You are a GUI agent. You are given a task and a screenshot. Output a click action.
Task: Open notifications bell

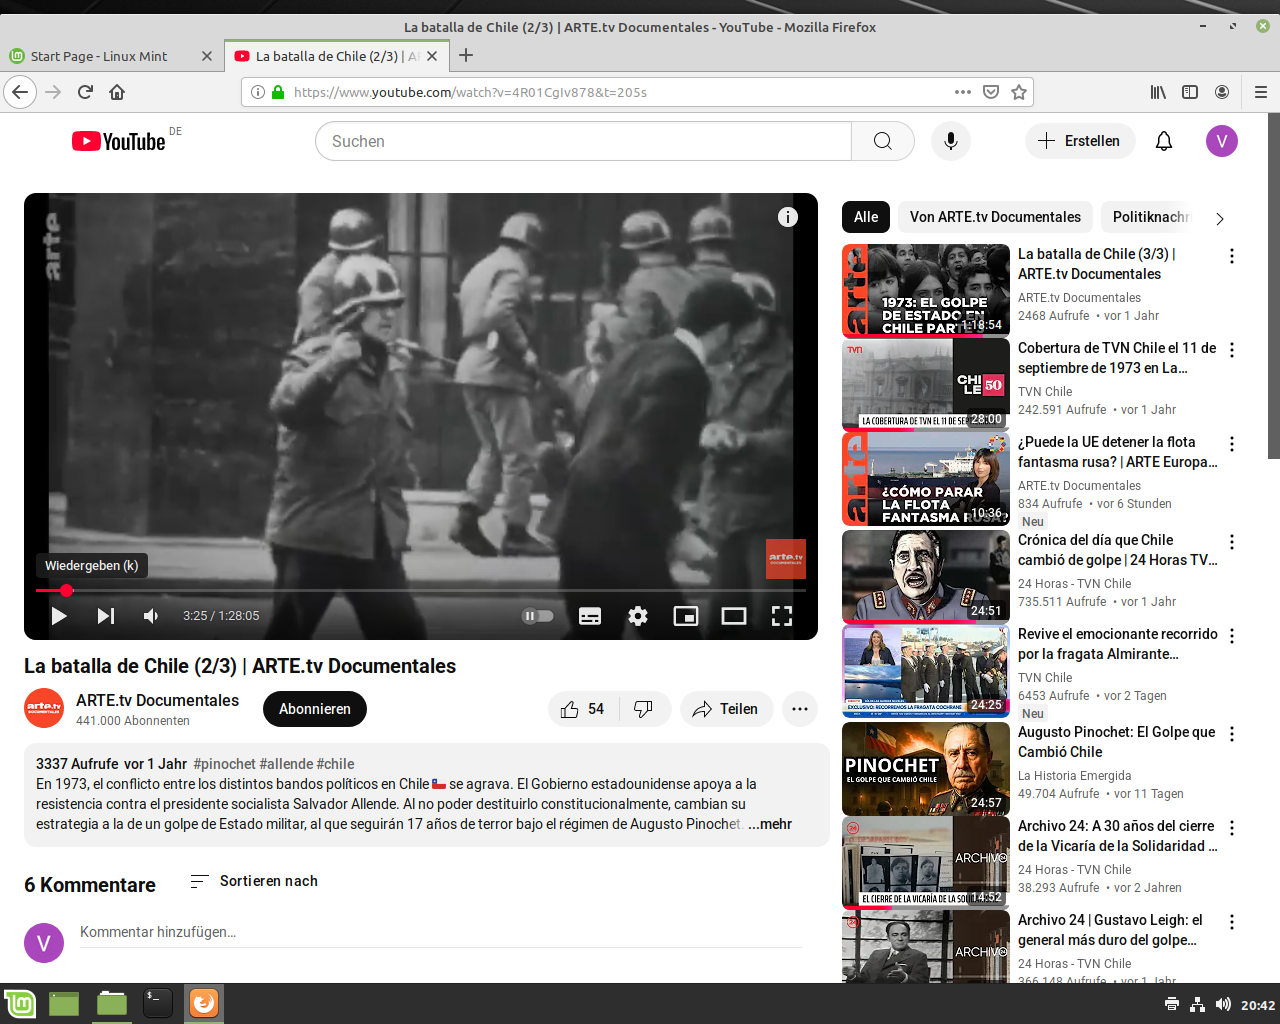1164,141
